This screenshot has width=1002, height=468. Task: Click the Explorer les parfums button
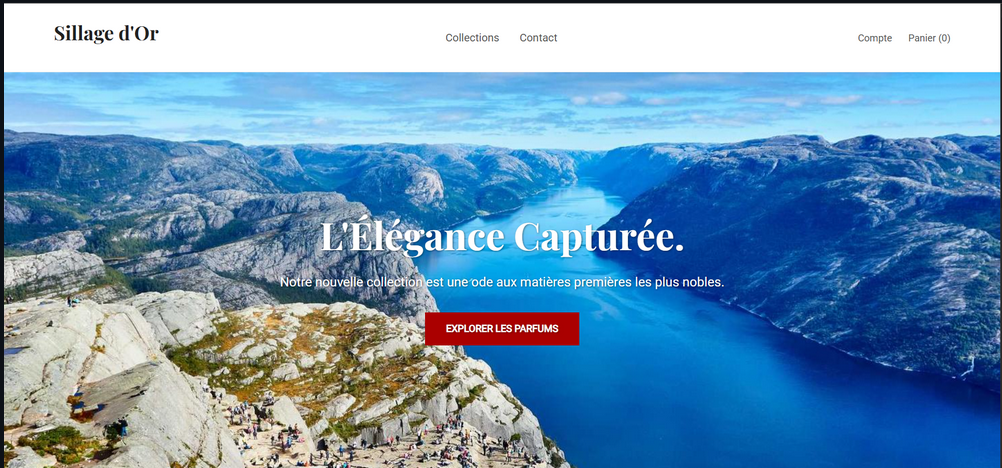click(502, 329)
